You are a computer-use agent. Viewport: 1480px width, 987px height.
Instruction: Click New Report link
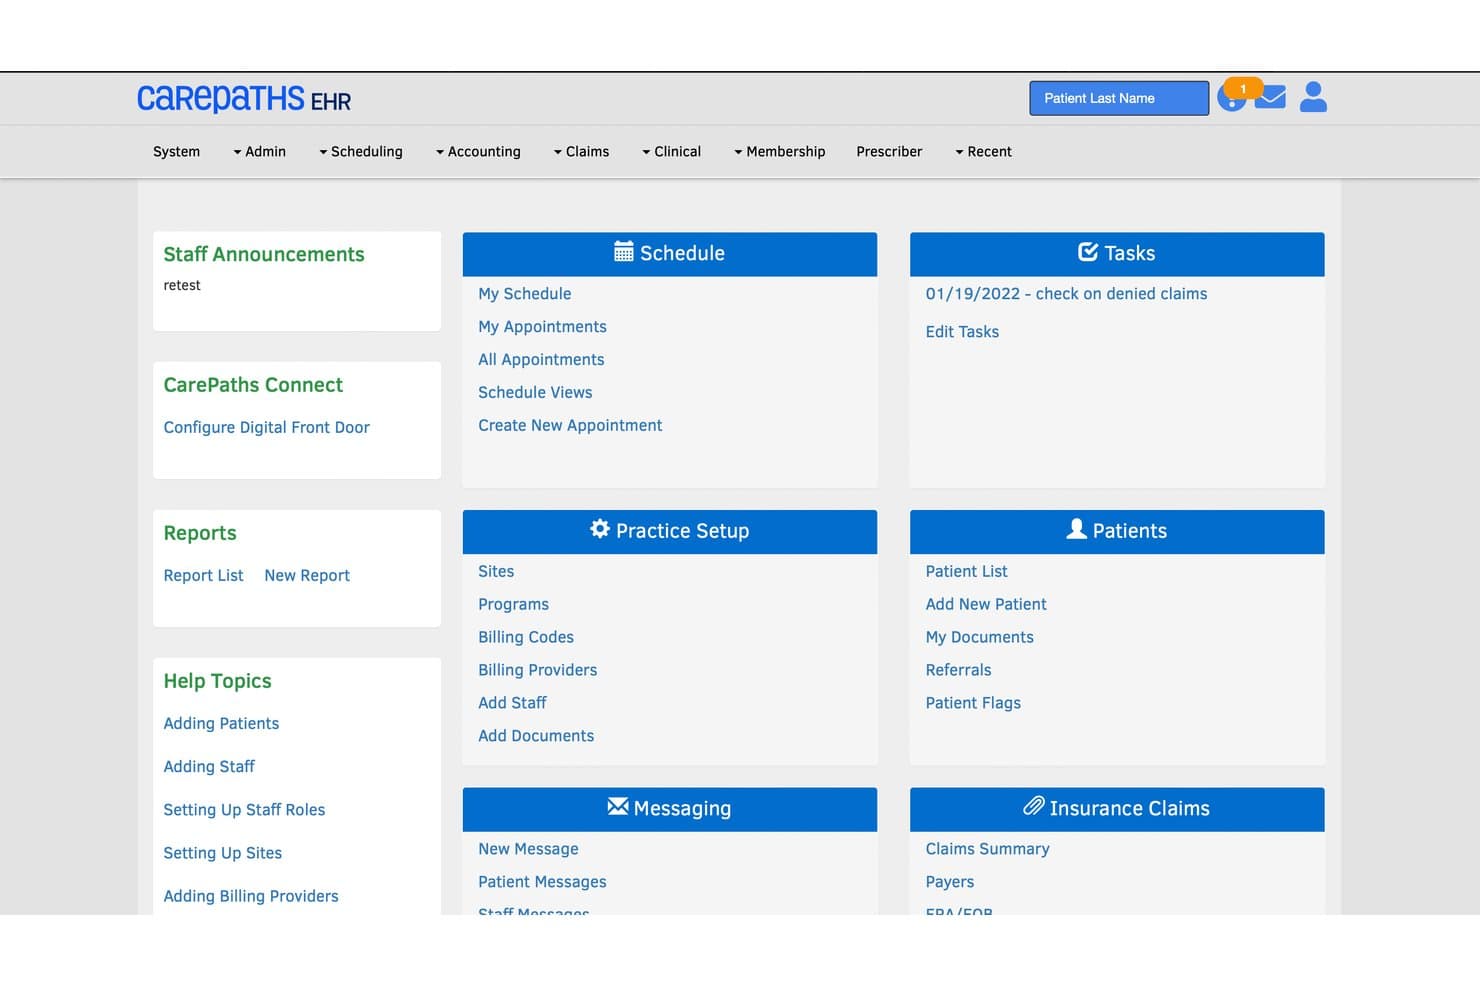point(307,576)
